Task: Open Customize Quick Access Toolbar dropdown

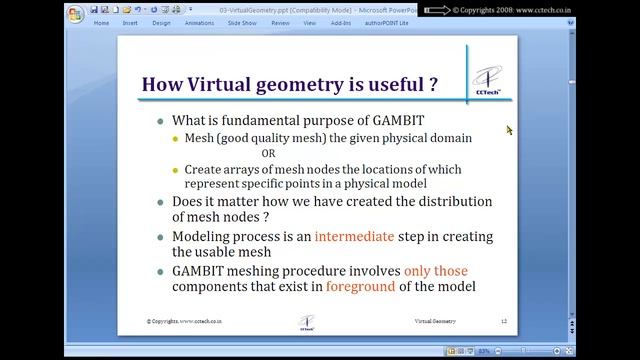Action: [191, 9]
